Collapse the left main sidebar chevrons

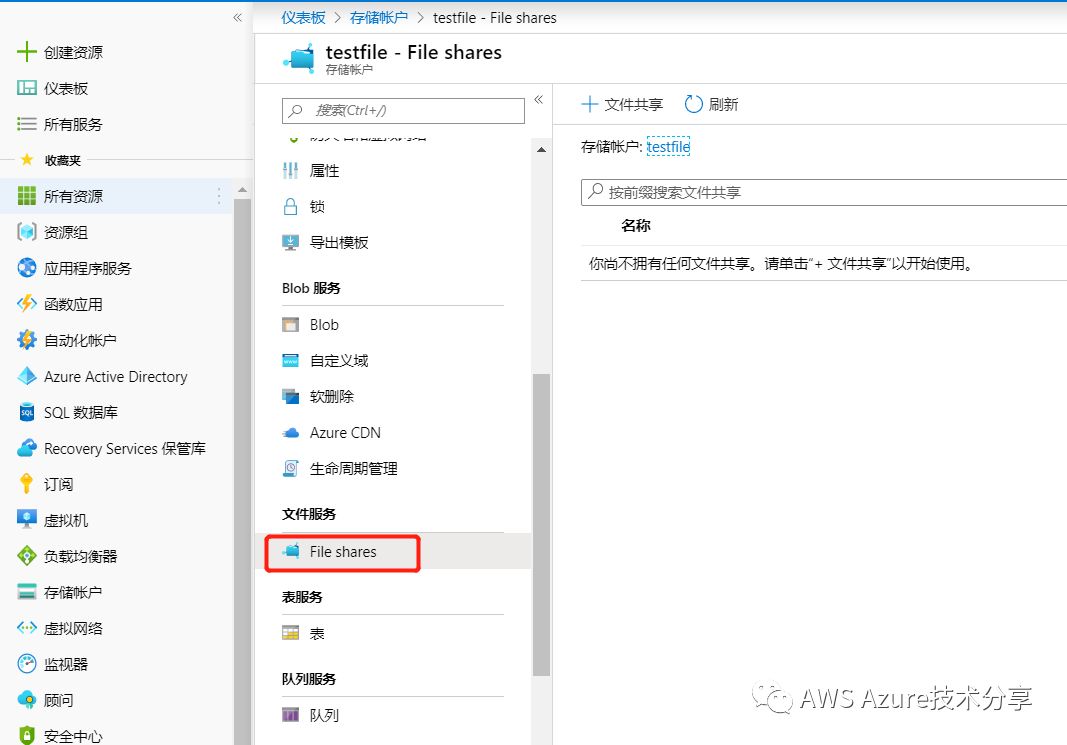(x=237, y=18)
